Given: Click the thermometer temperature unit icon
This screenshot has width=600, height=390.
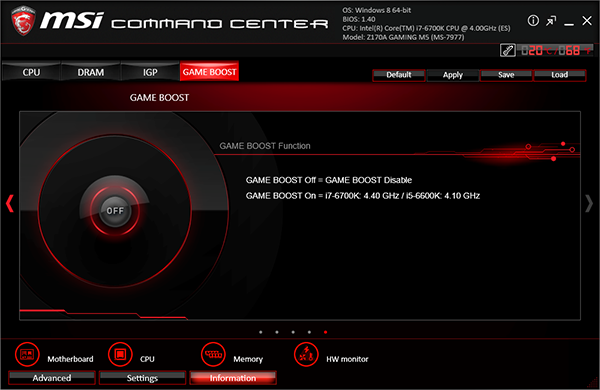Looking at the screenshot, I should pos(508,50).
